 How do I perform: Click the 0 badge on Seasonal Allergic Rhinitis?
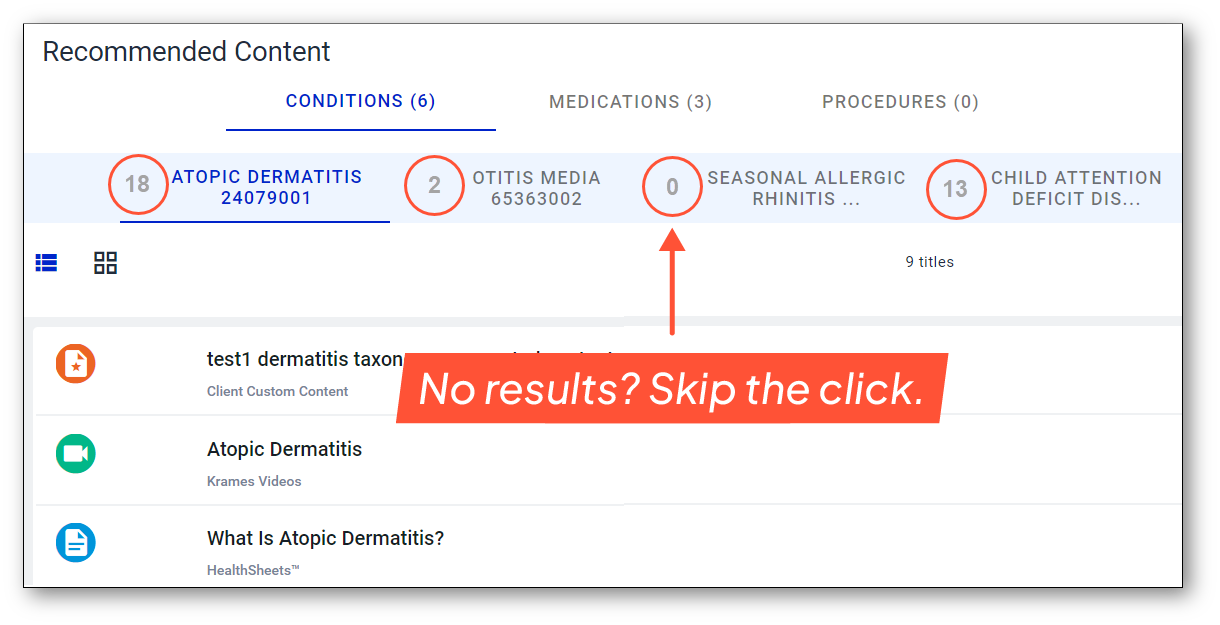pyautogui.click(x=672, y=186)
